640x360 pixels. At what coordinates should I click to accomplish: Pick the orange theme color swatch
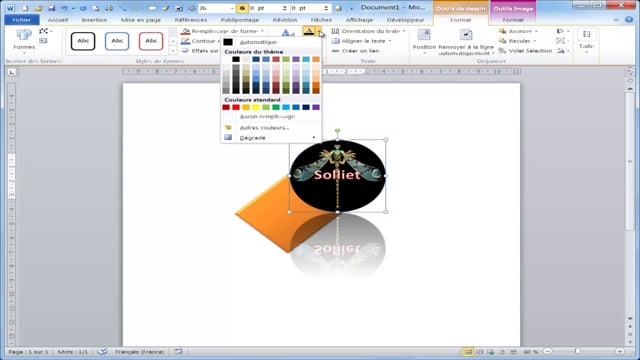point(316,60)
